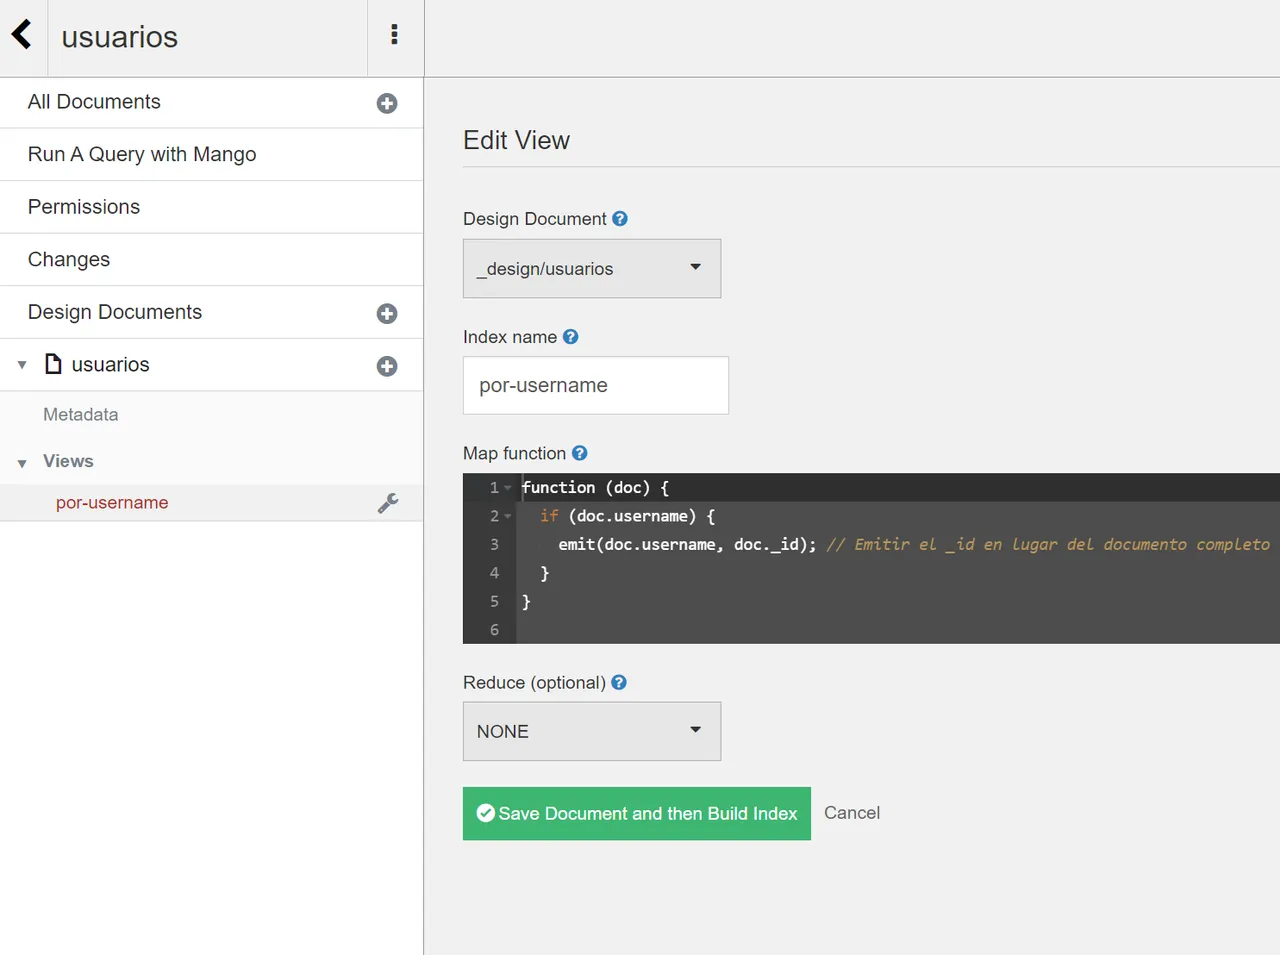Go back using the left arrow icon

coord(22,35)
